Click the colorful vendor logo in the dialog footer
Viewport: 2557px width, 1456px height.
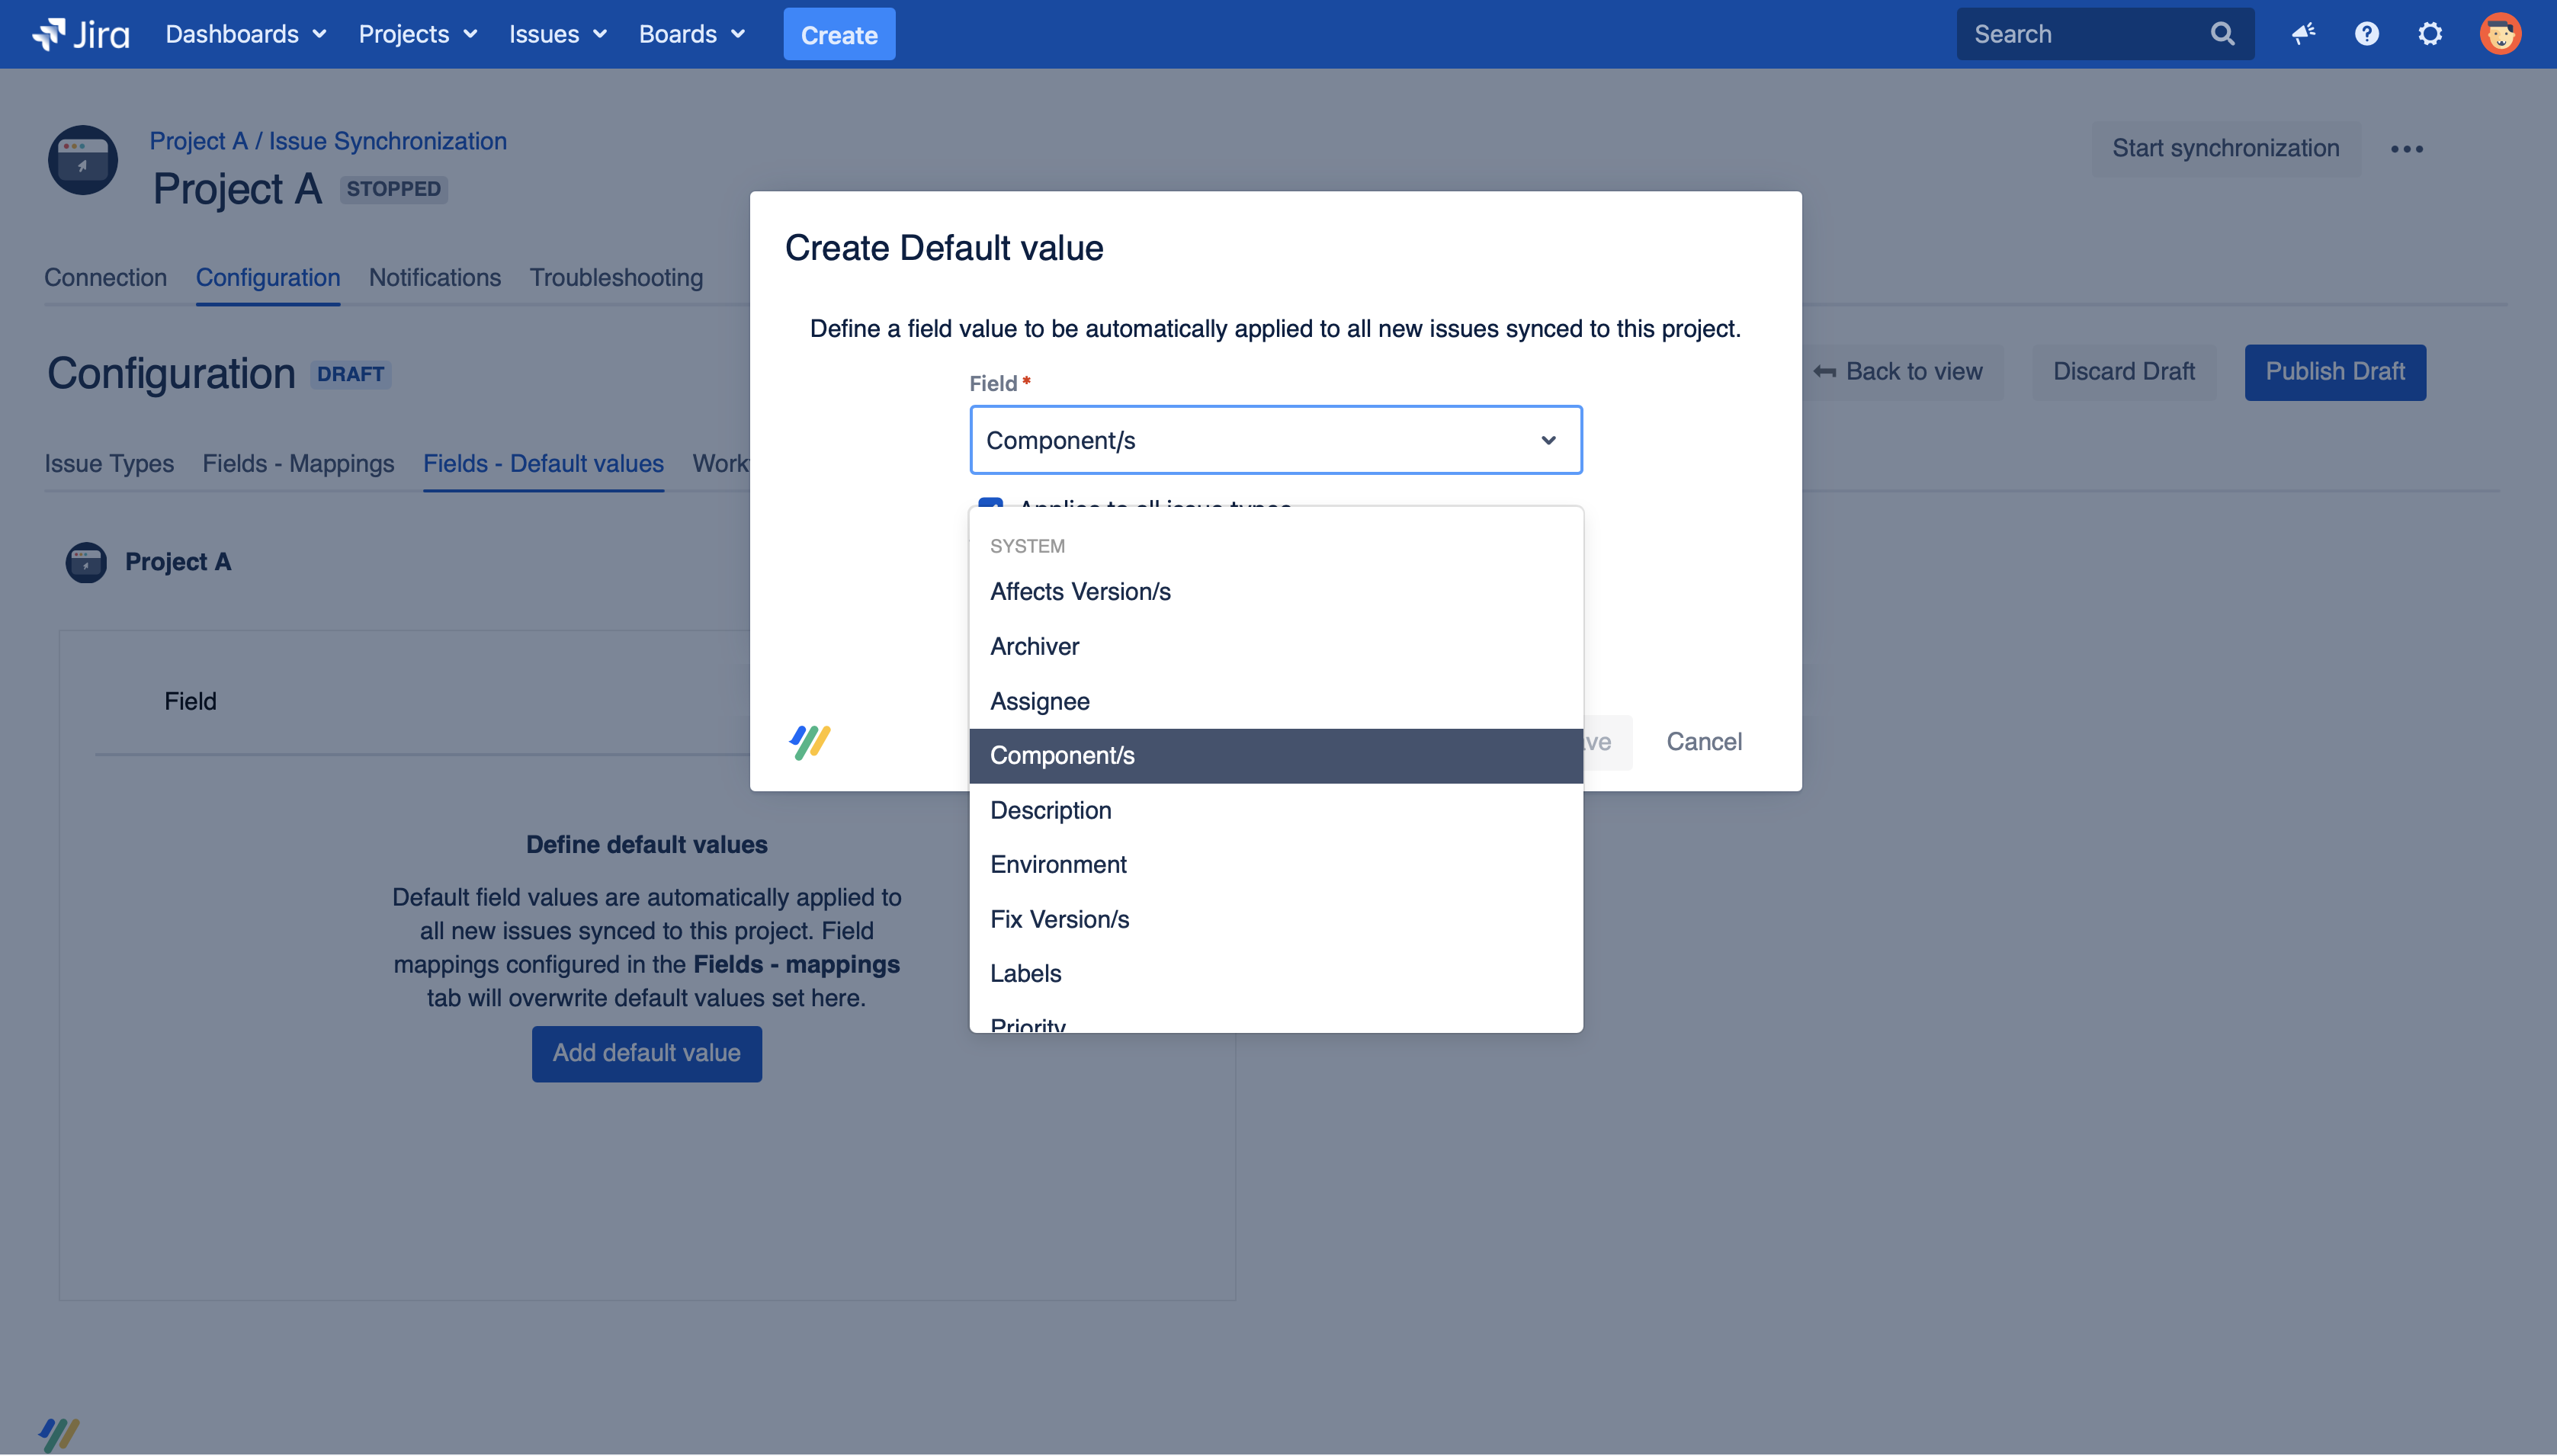(x=809, y=741)
